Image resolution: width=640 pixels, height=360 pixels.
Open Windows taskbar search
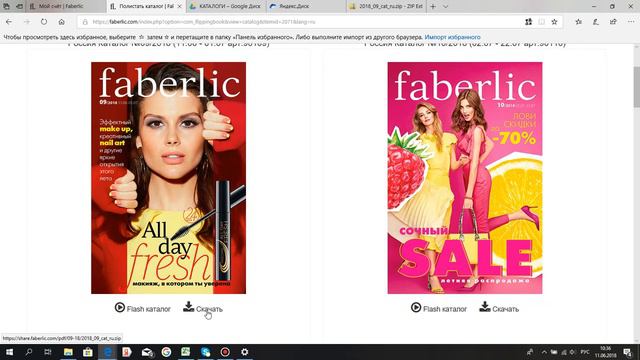(x=29, y=352)
